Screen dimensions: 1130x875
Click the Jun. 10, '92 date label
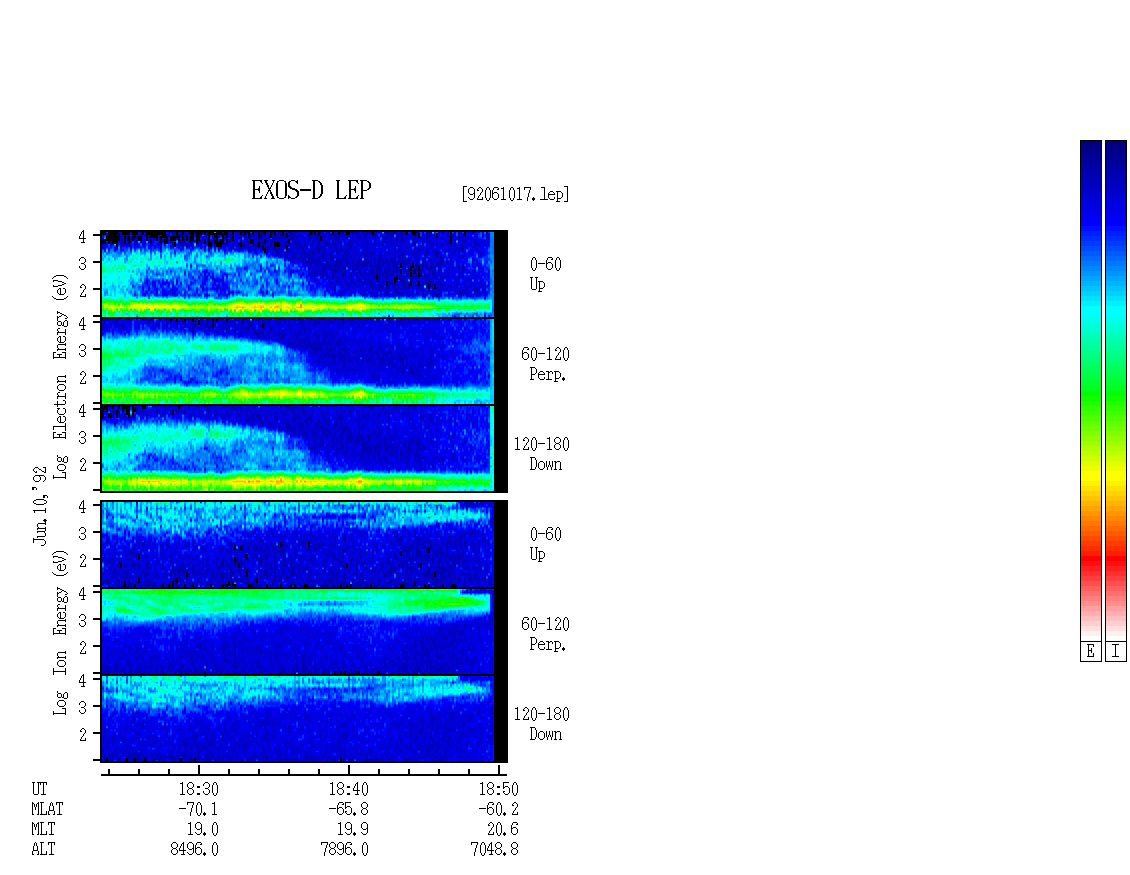coord(40,505)
